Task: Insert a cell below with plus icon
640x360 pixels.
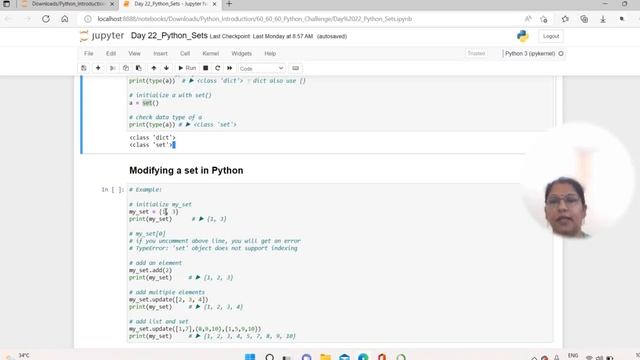Action: tap(98, 68)
